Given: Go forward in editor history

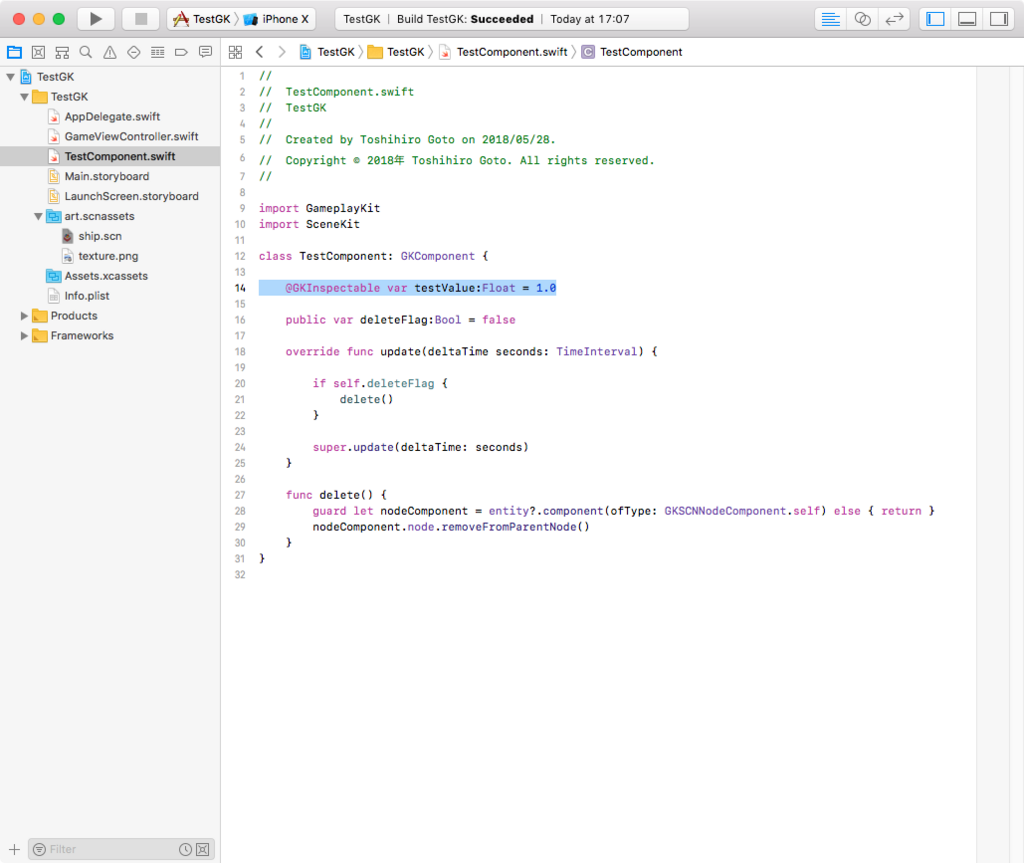Looking at the screenshot, I should coord(281,52).
